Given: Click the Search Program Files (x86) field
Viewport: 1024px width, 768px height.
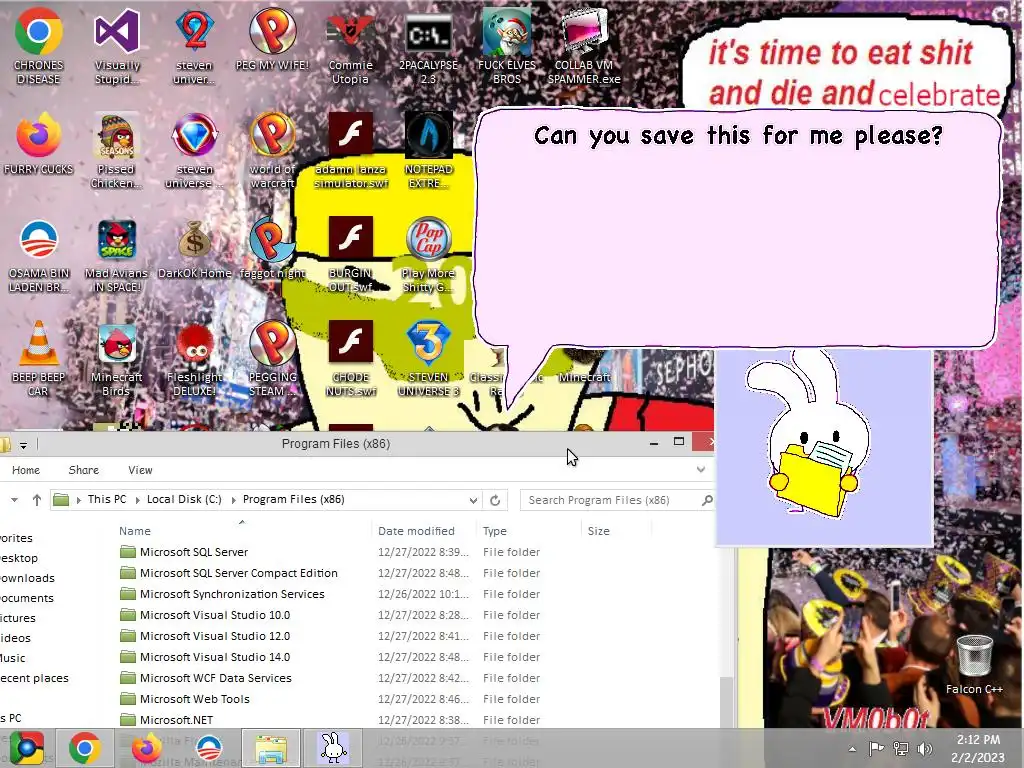Looking at the screenshot, I should (616, 500).
